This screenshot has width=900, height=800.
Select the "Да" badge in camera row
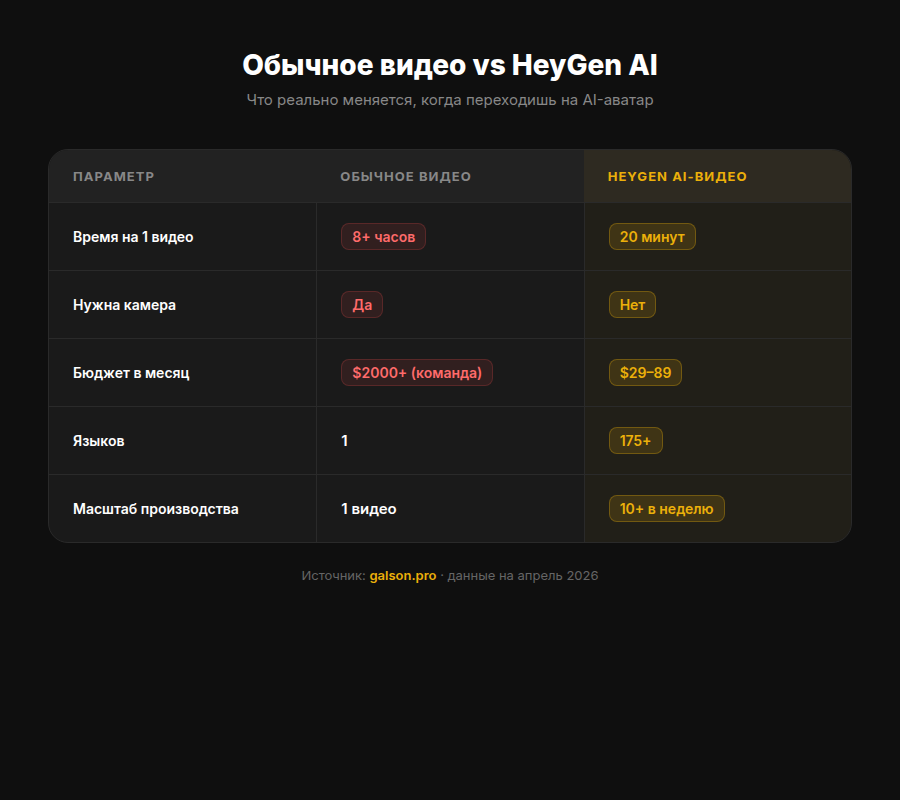click(361, 305)
